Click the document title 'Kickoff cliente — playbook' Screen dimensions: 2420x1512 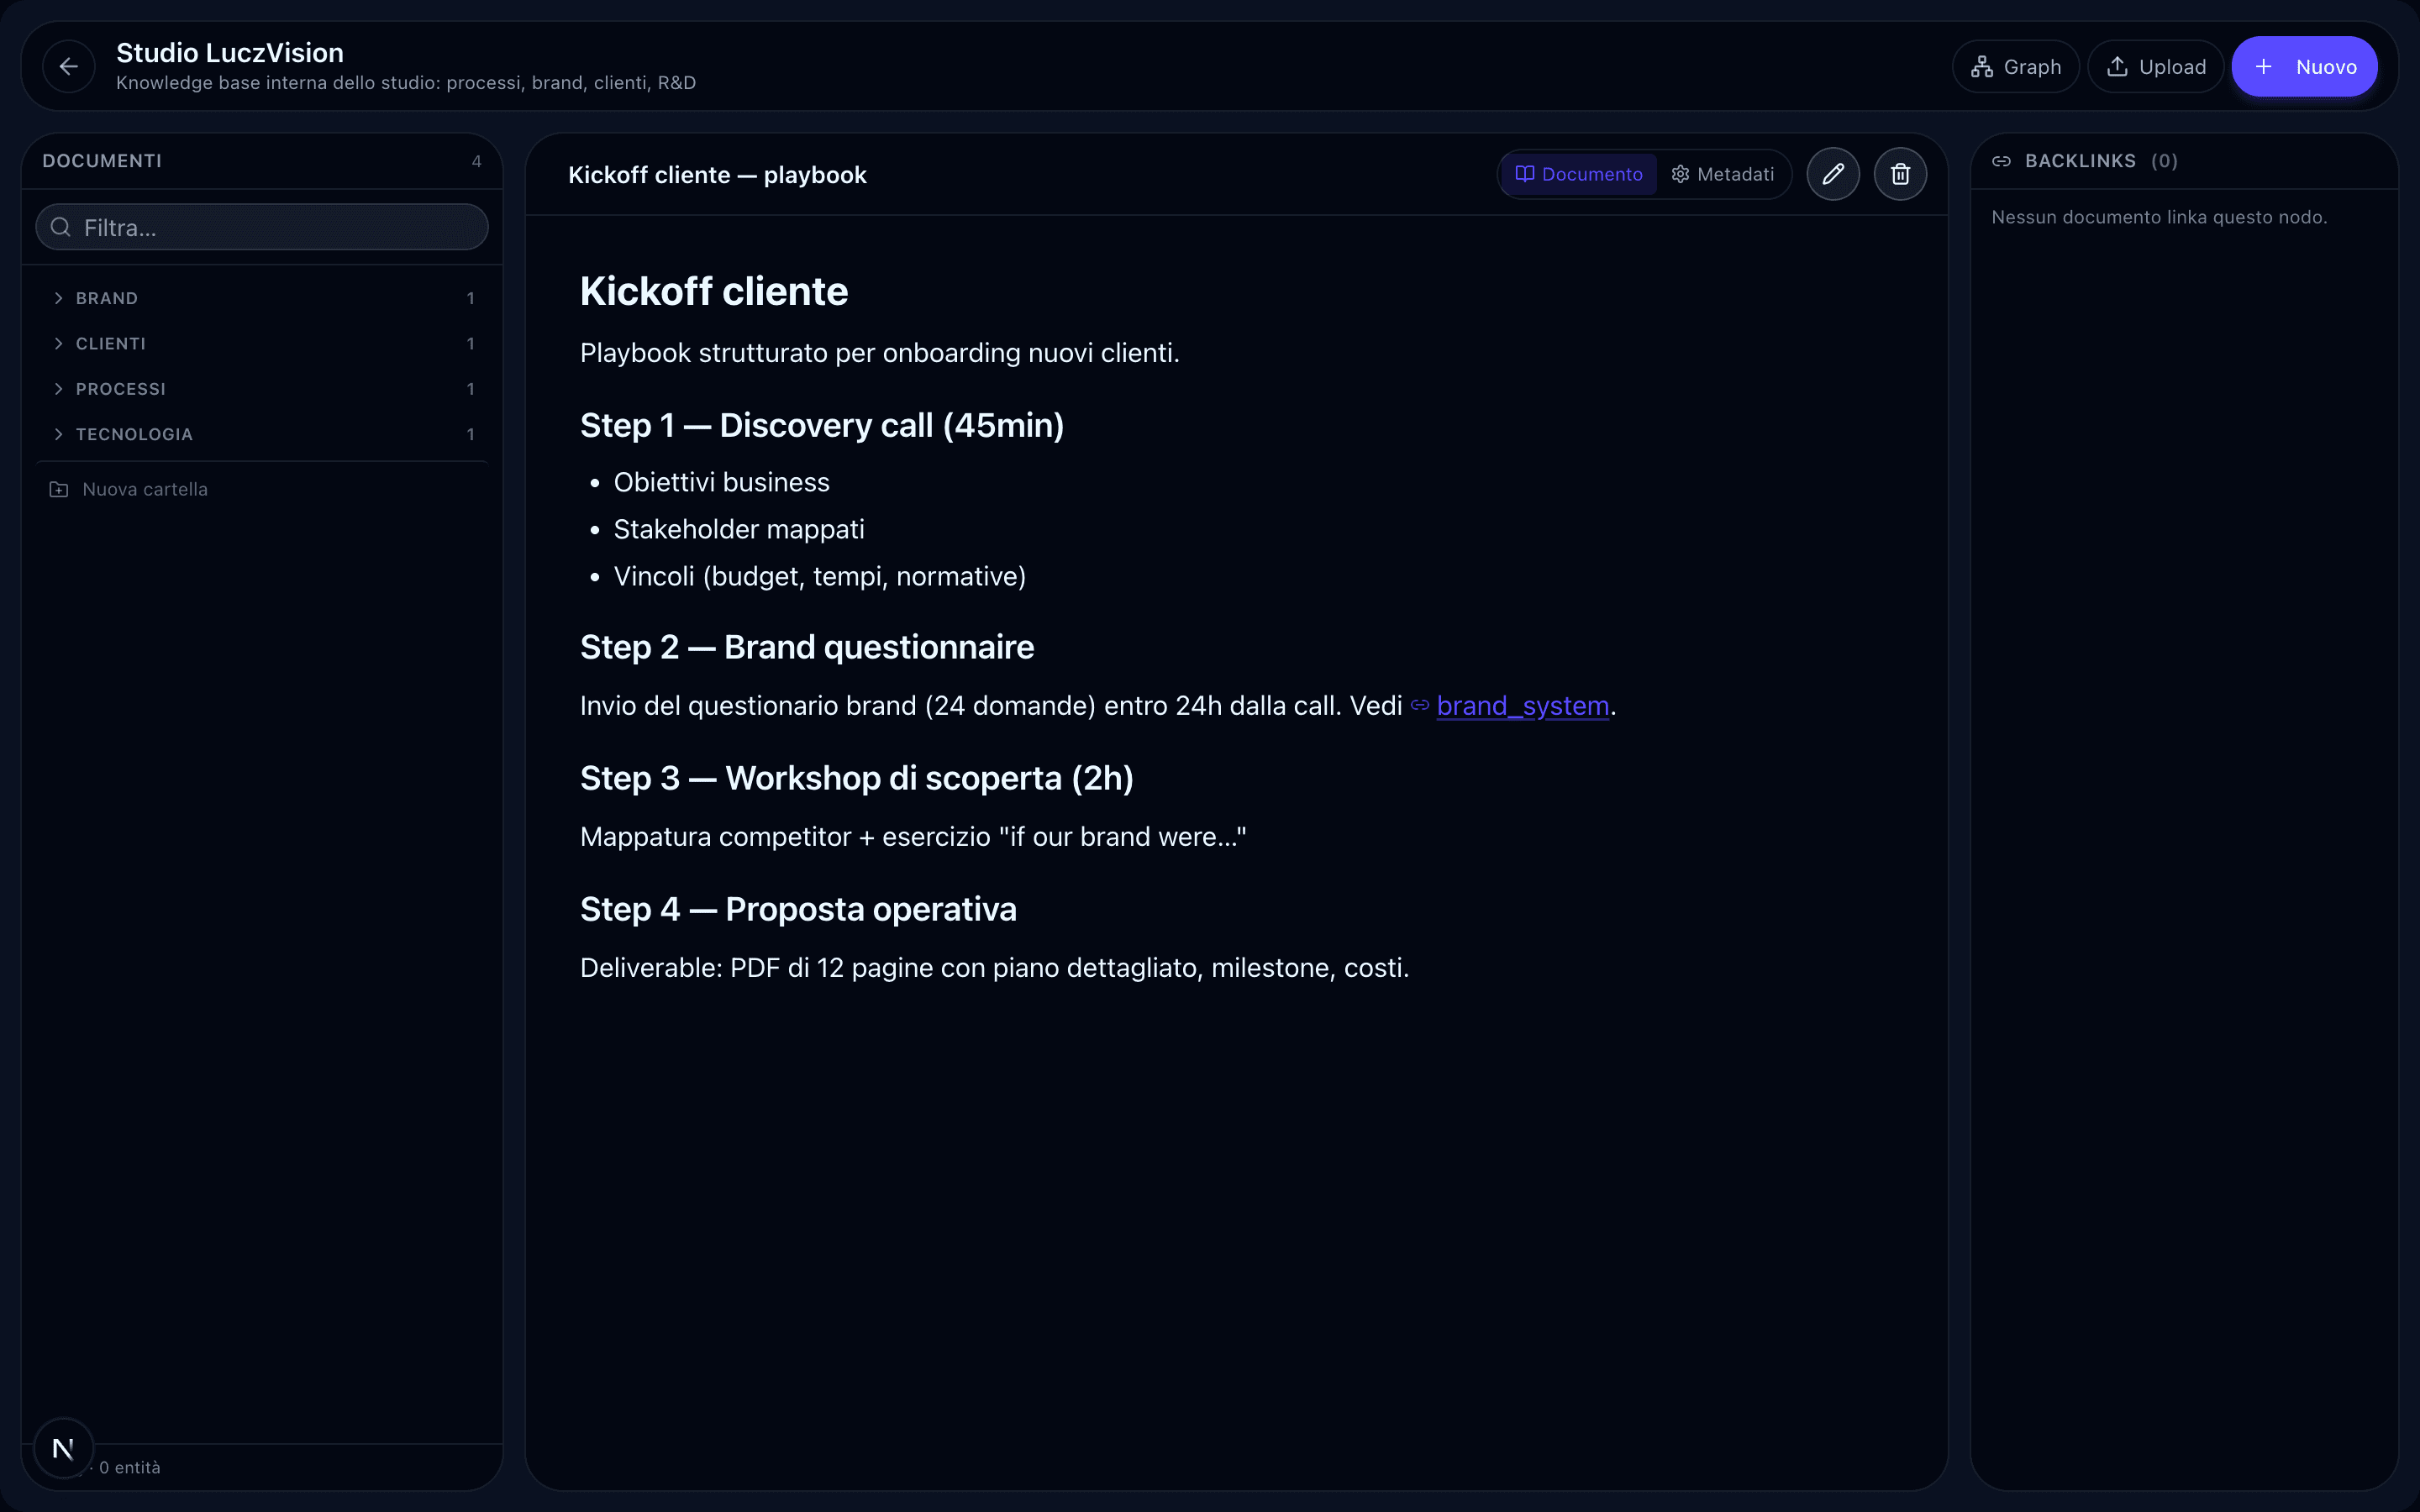point(717,175)
